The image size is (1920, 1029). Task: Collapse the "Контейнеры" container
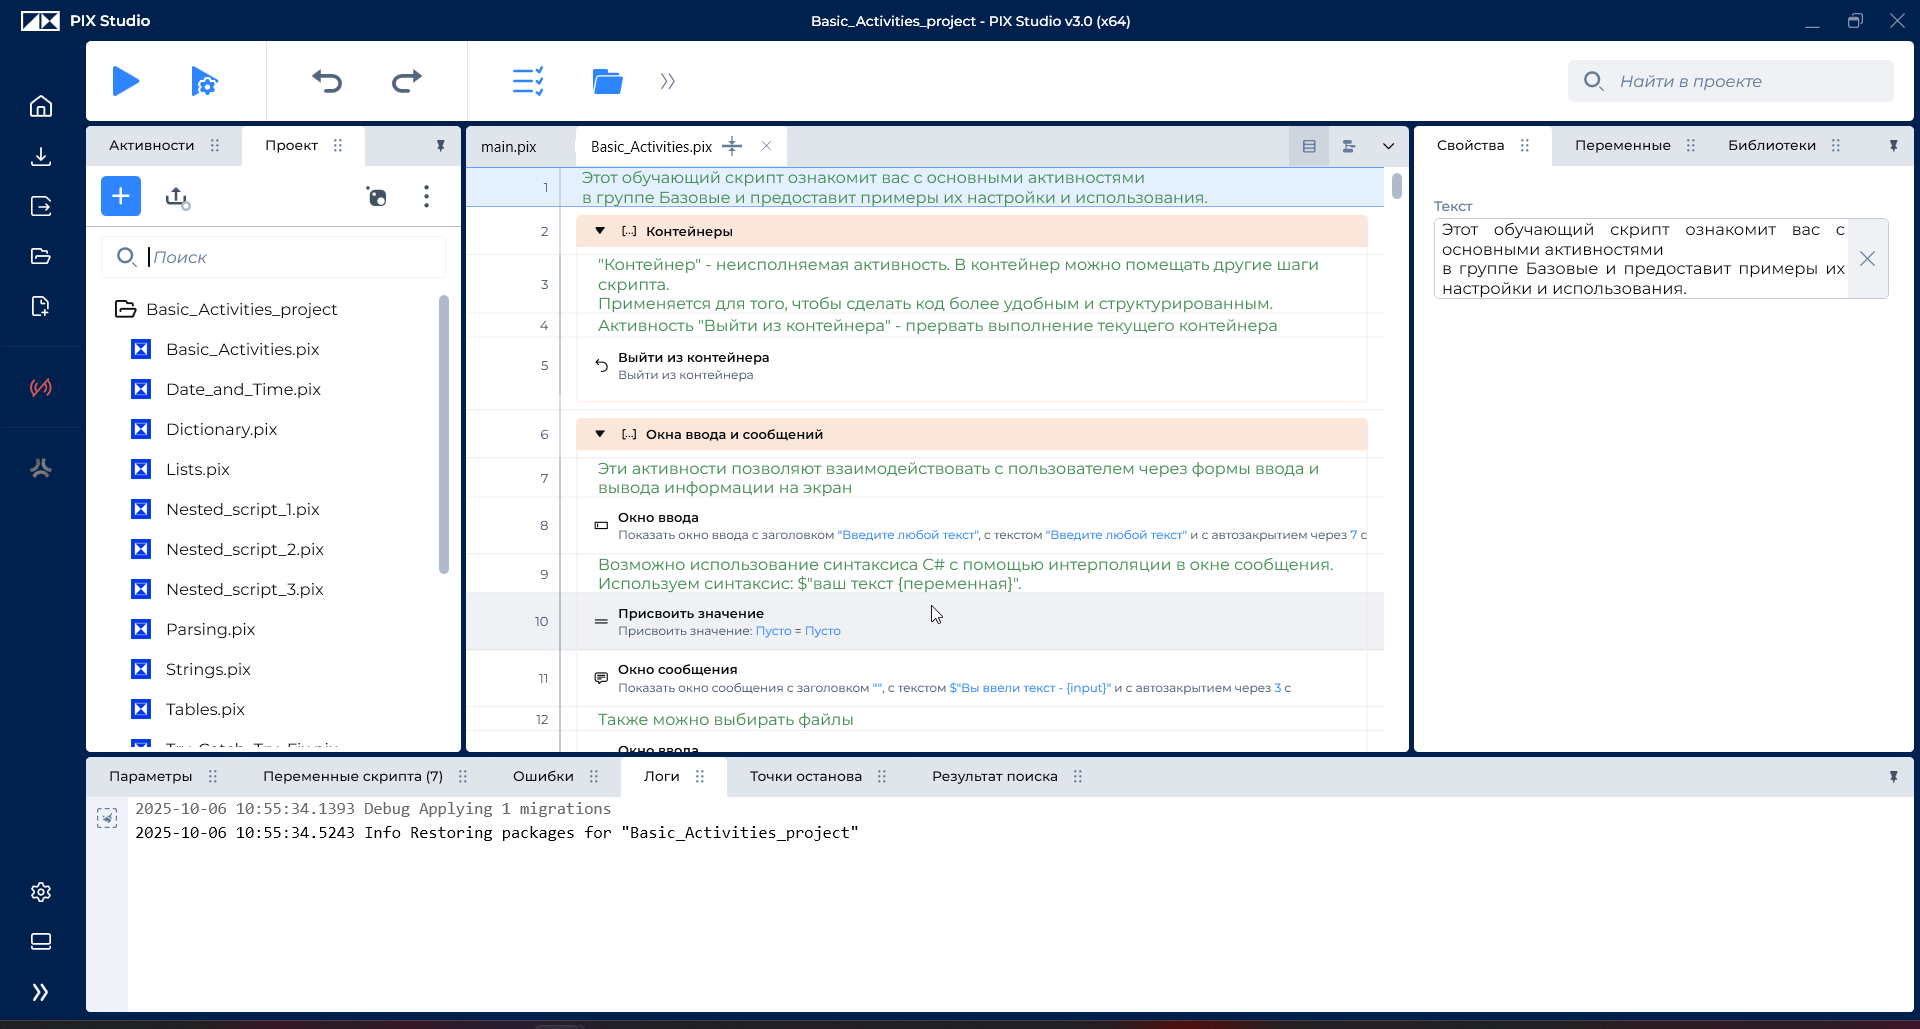point(600,231)
